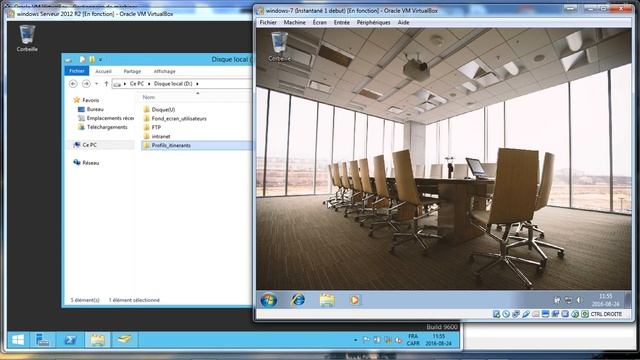Open Écran menu in VirtualBox window

point(320,22)
